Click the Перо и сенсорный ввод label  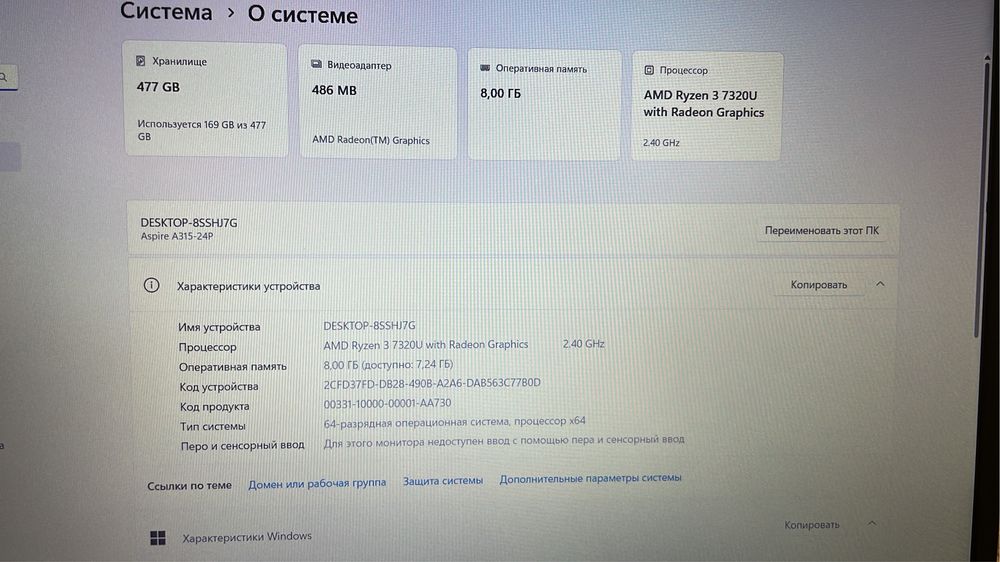(242, 445)
